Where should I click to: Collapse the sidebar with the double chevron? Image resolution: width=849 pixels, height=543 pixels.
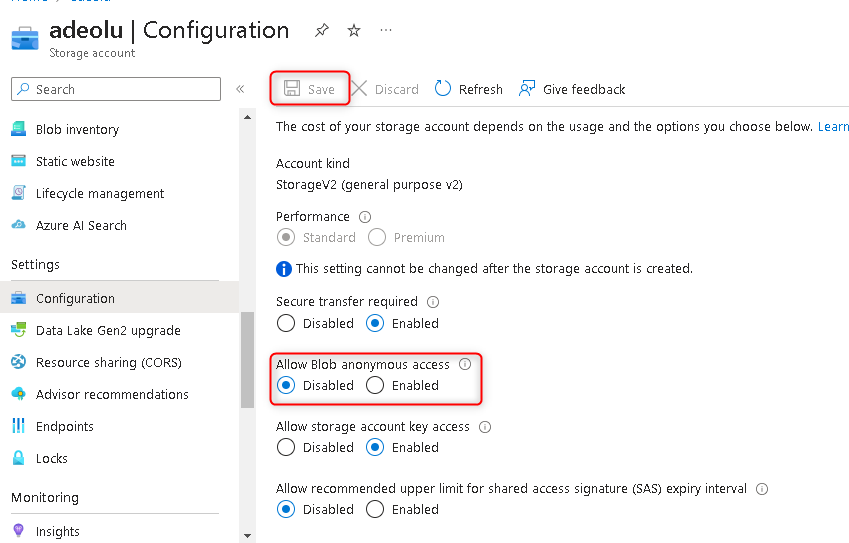240,89
